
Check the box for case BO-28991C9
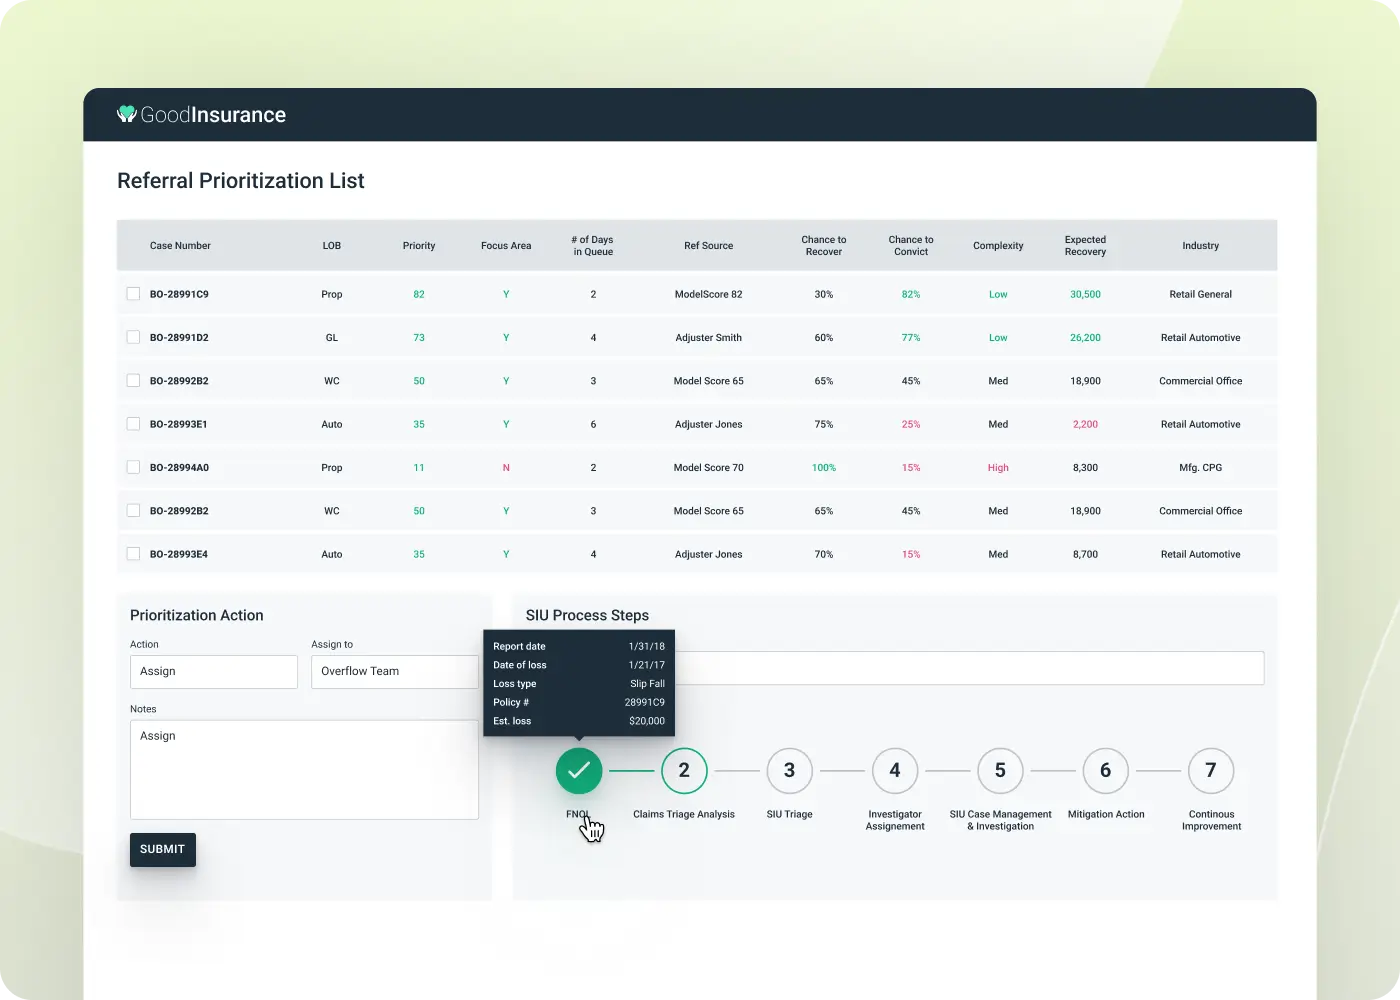click(x=133, y=294)
